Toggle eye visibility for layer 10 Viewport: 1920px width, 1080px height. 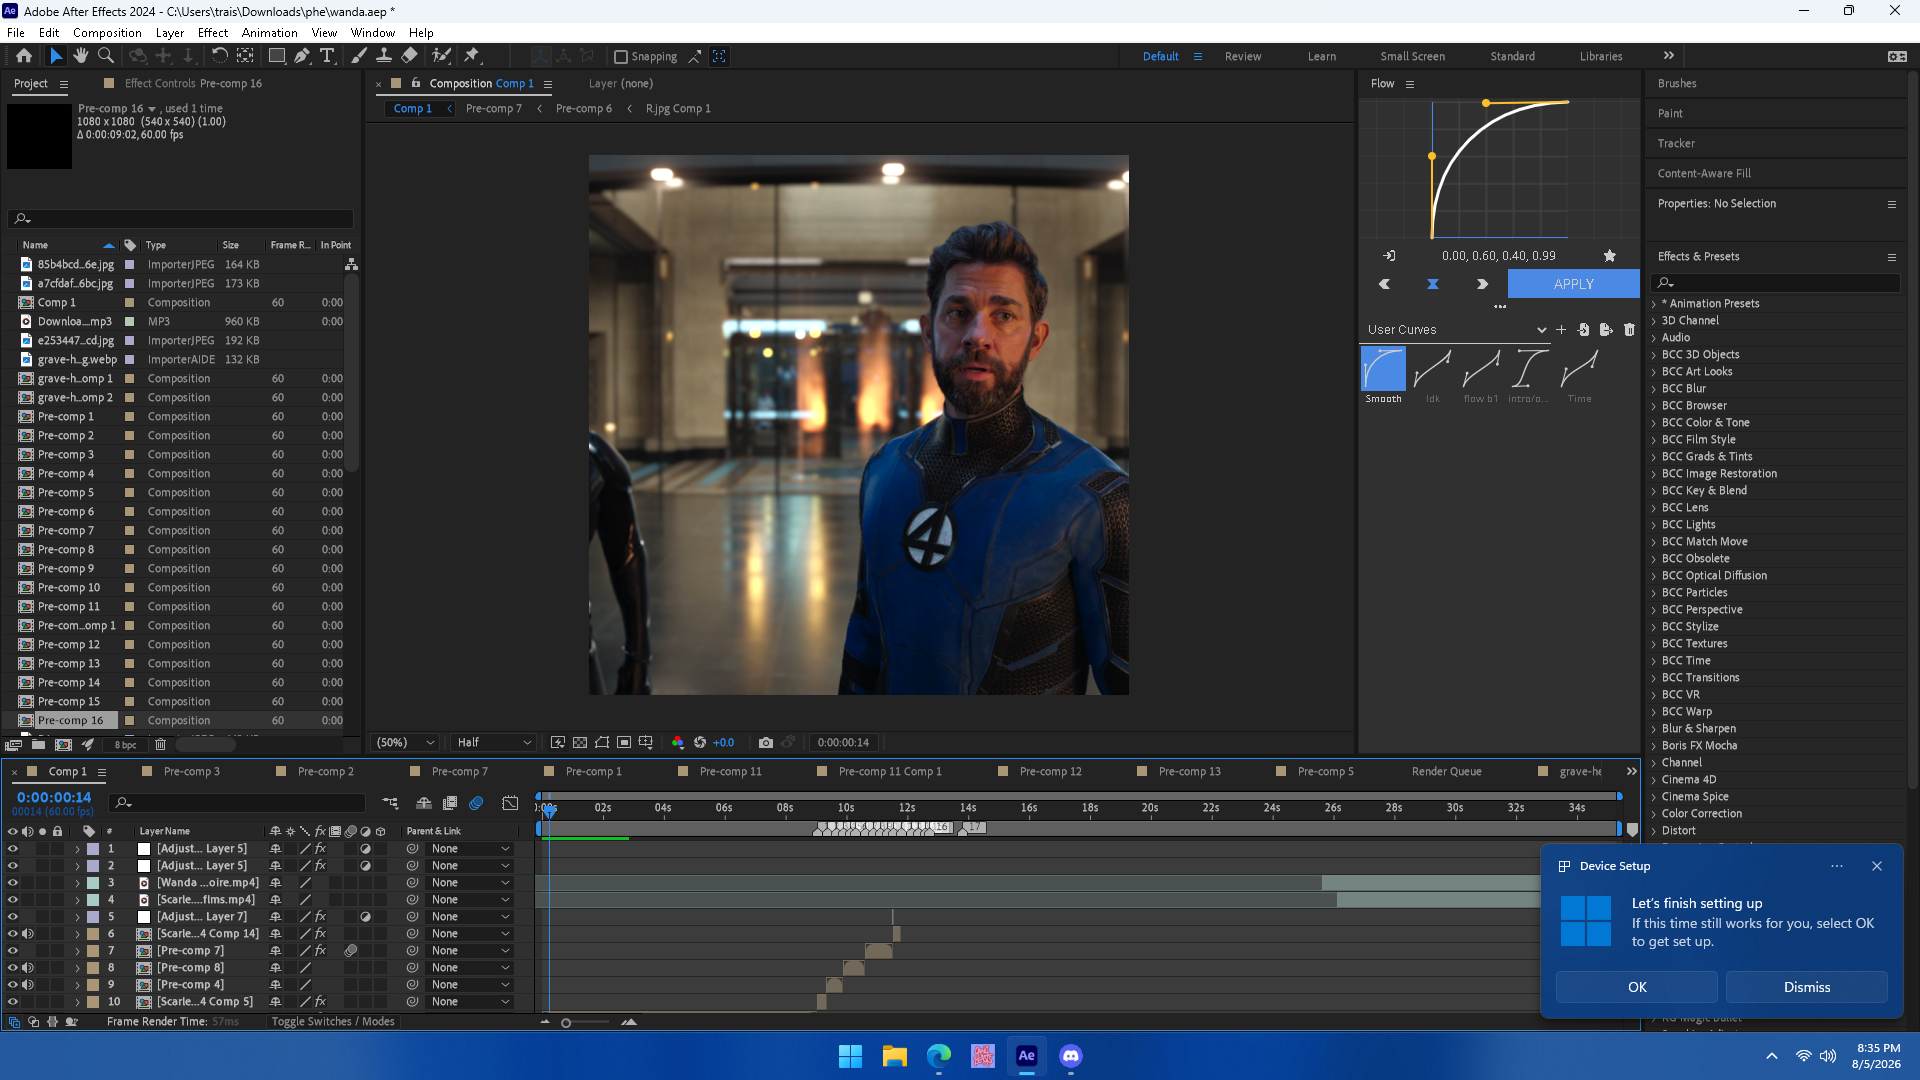13,1002
